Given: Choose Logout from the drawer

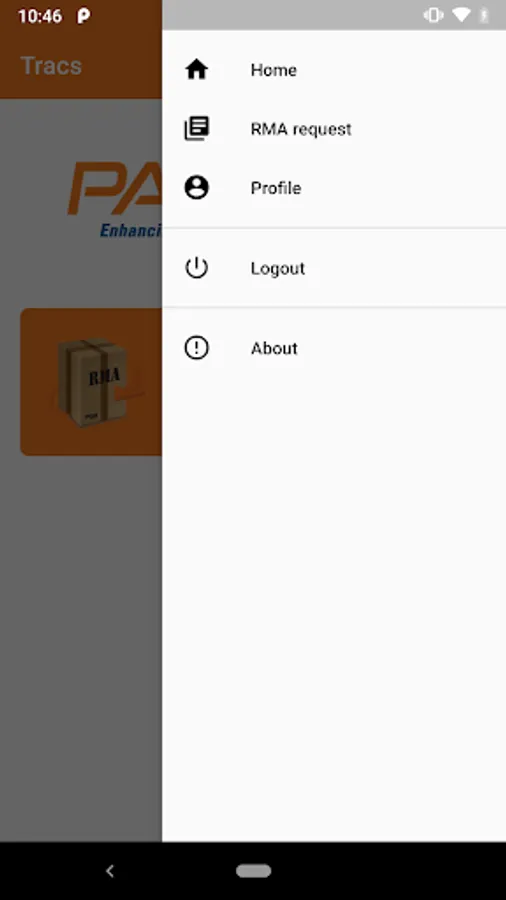Looking at the screenshot, I should 334,268.
